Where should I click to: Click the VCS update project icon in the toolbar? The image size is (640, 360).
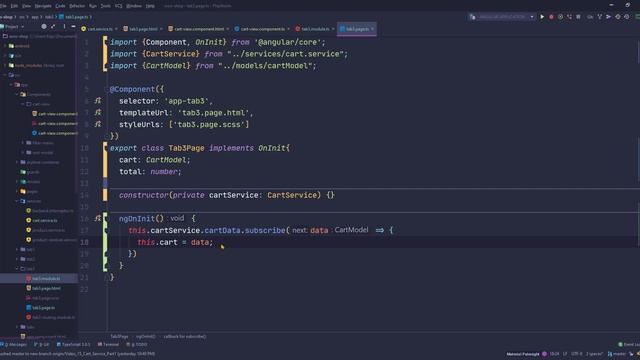point(590,17)
